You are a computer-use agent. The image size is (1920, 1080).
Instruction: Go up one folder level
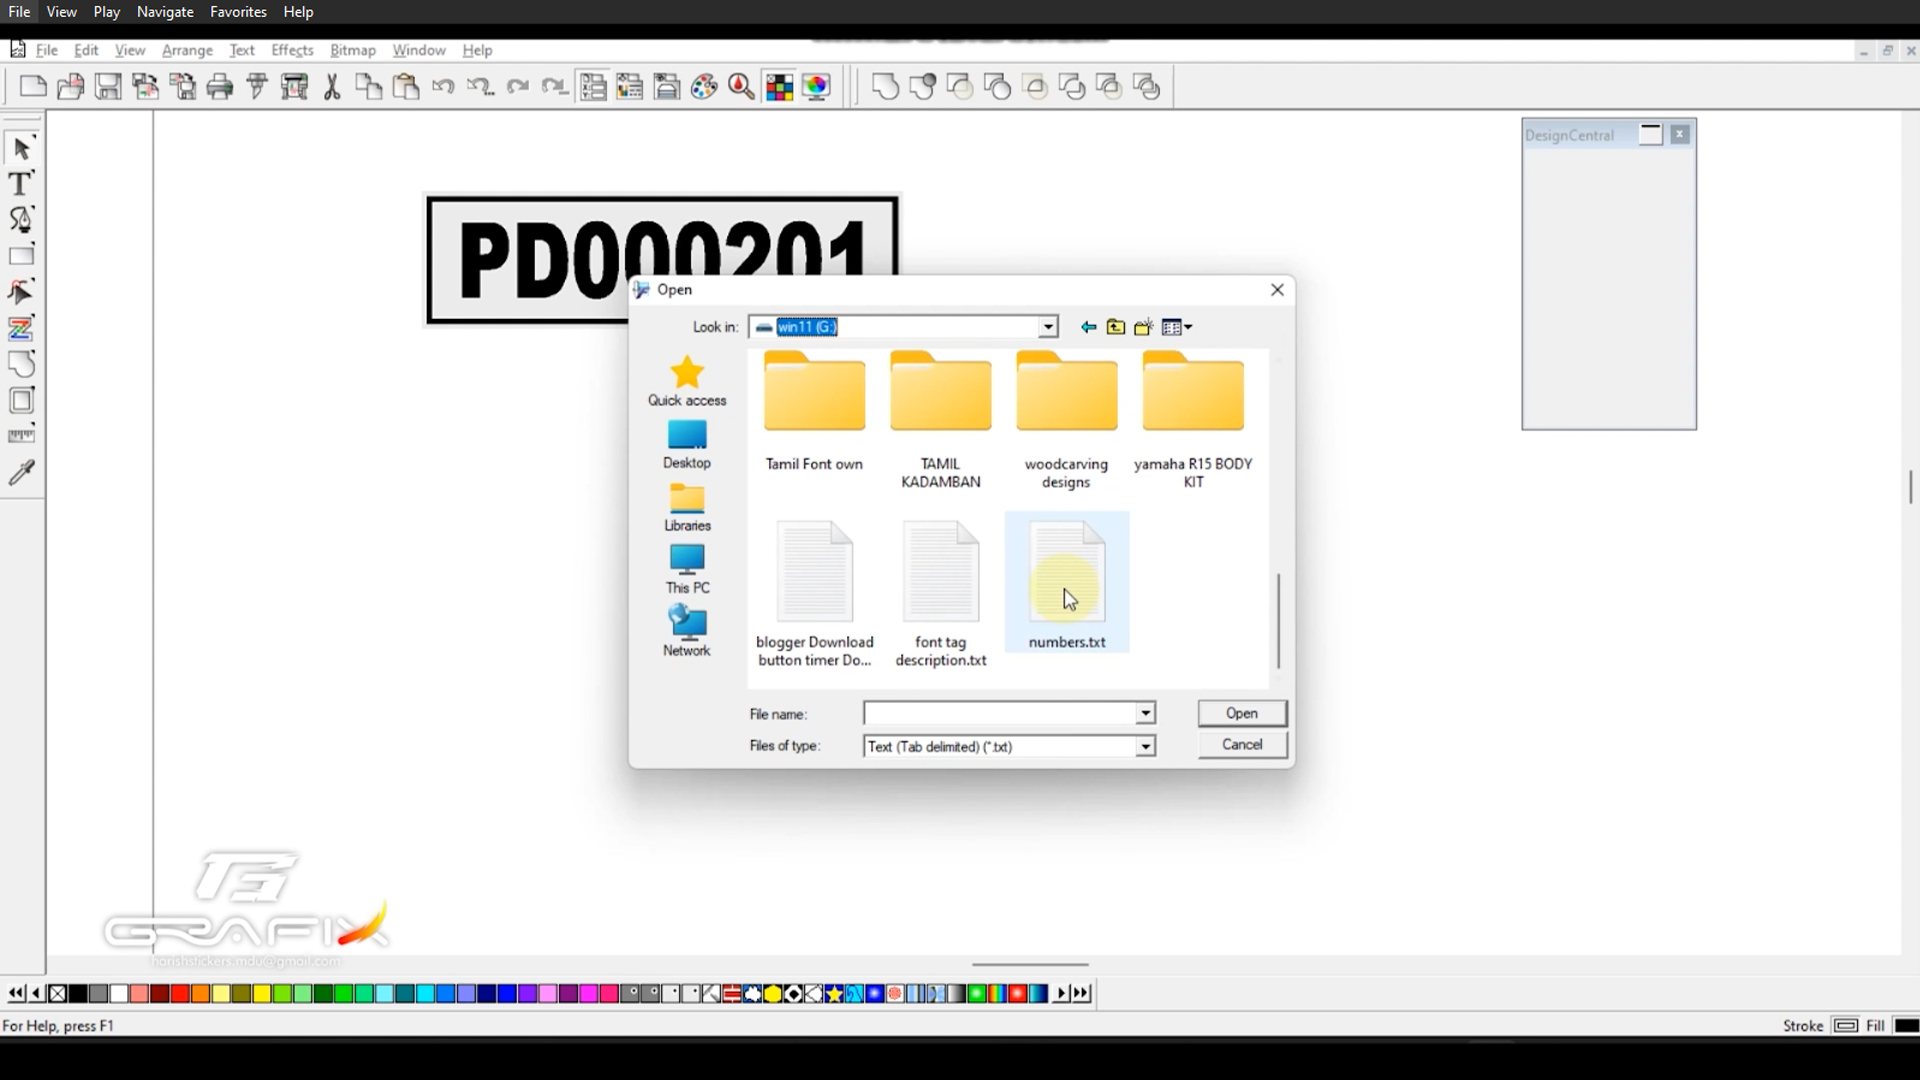[x=1116, y=327]
